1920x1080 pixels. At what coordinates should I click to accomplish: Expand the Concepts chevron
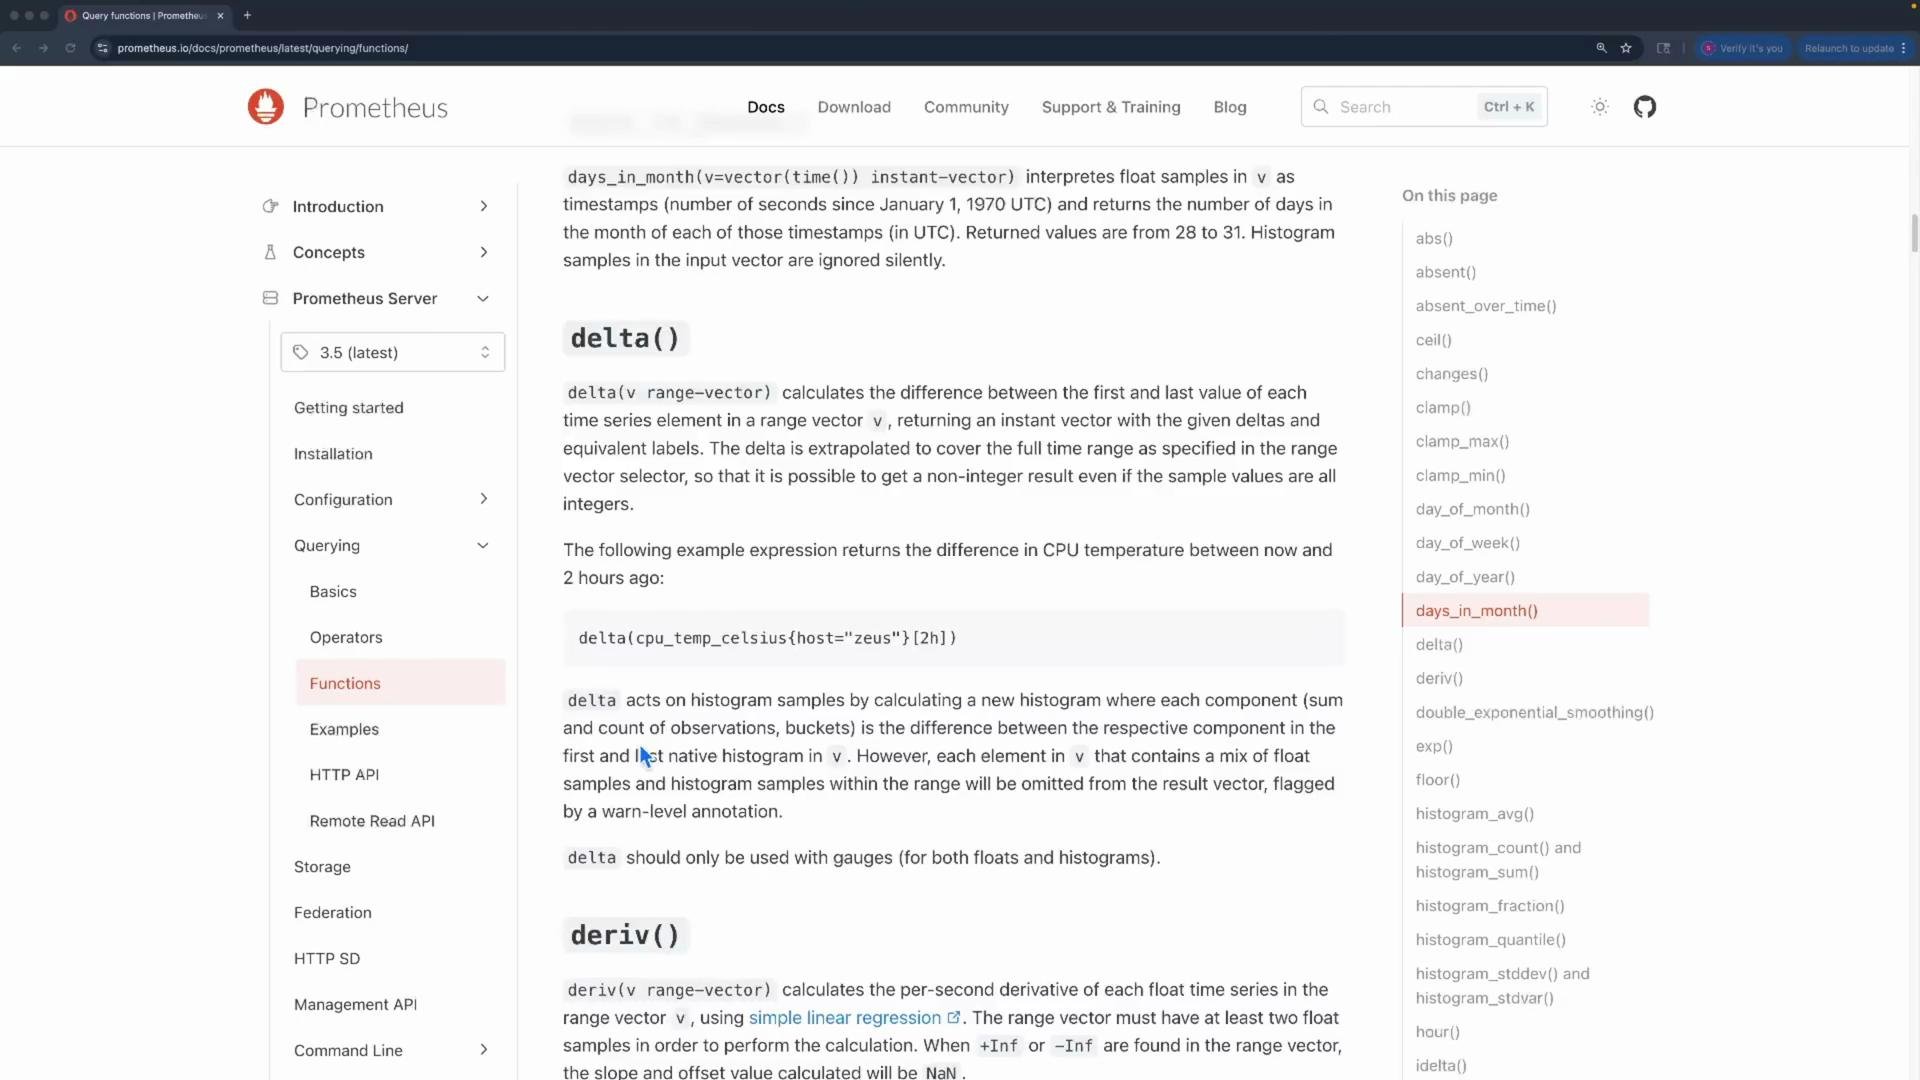(x=484, y=252)
